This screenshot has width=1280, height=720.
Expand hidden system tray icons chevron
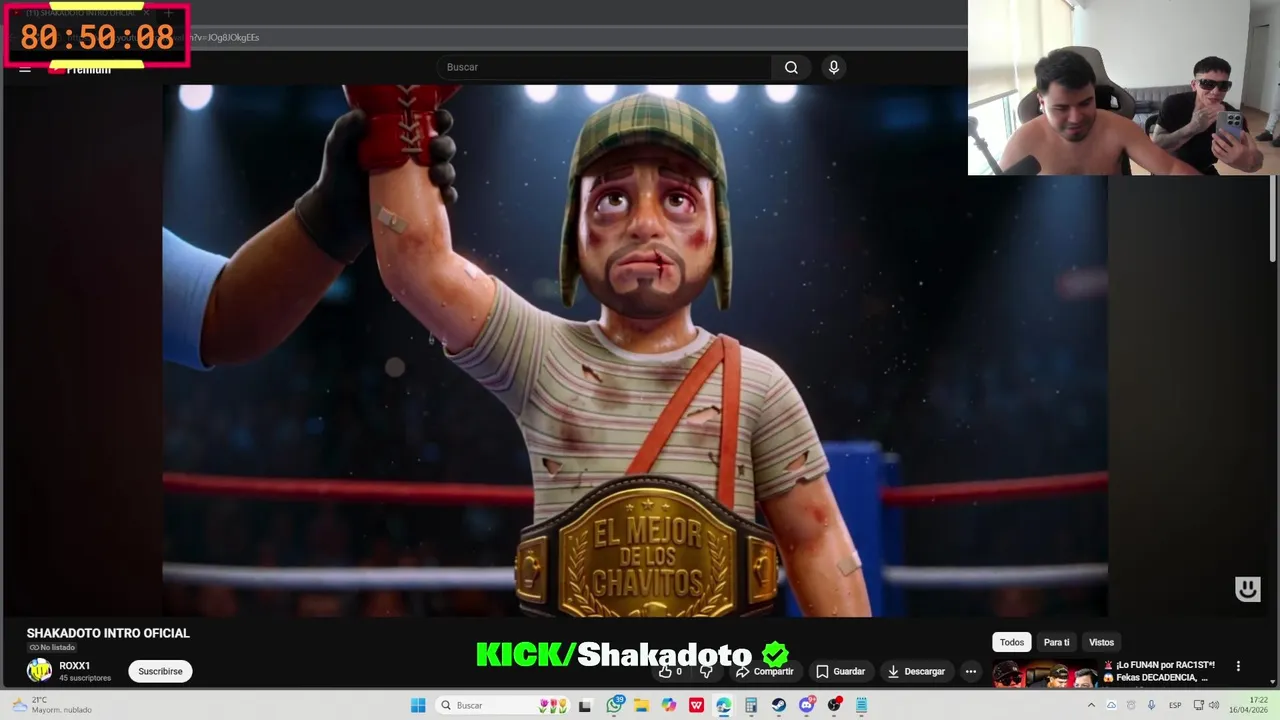coord(1091,705)
